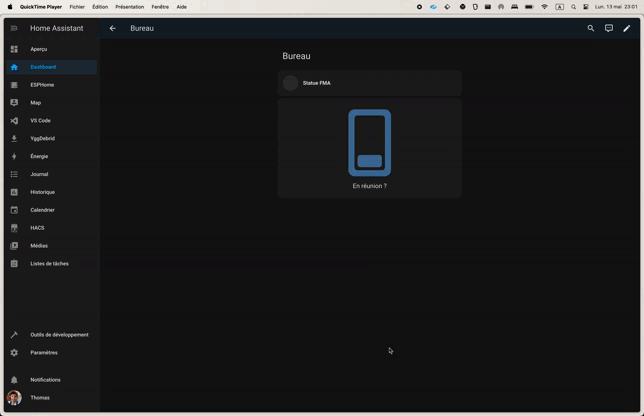Select the Journal sidebar item
644x416 pixels.
51,174
